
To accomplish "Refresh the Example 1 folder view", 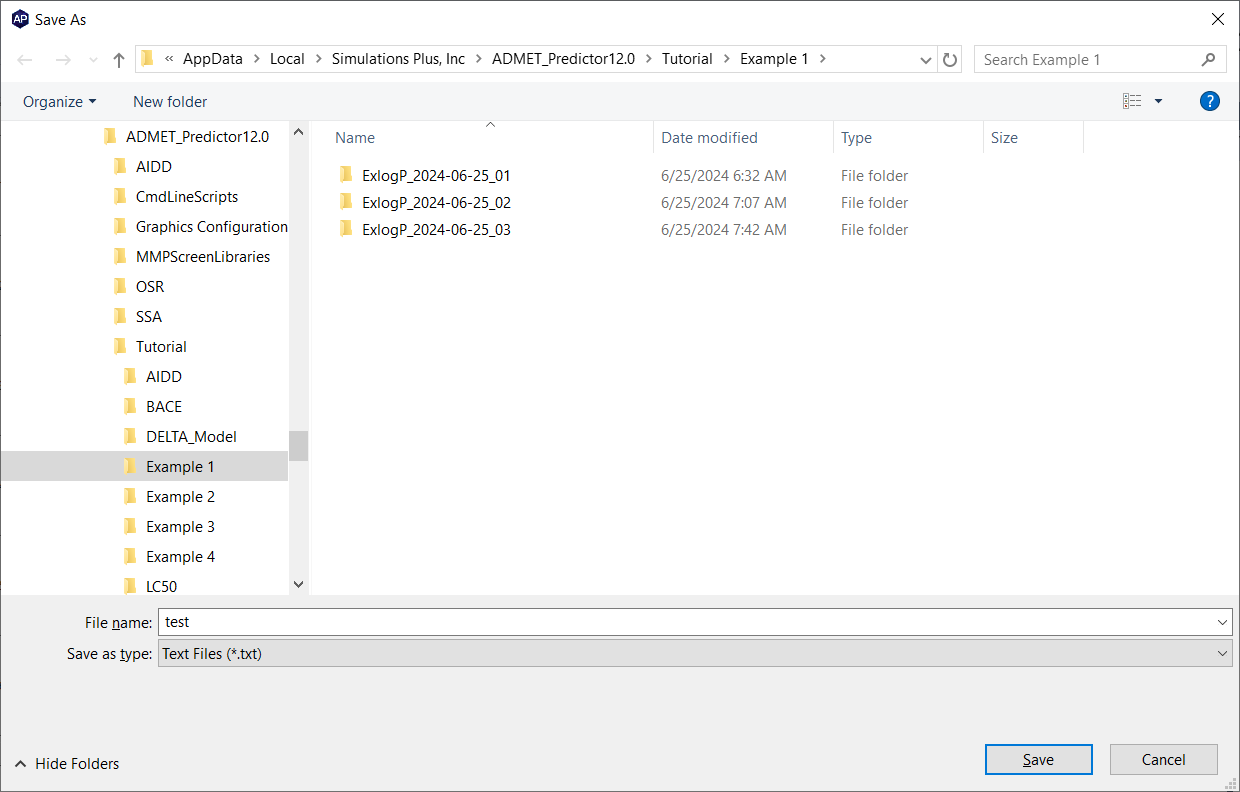I will click(950, 59).
